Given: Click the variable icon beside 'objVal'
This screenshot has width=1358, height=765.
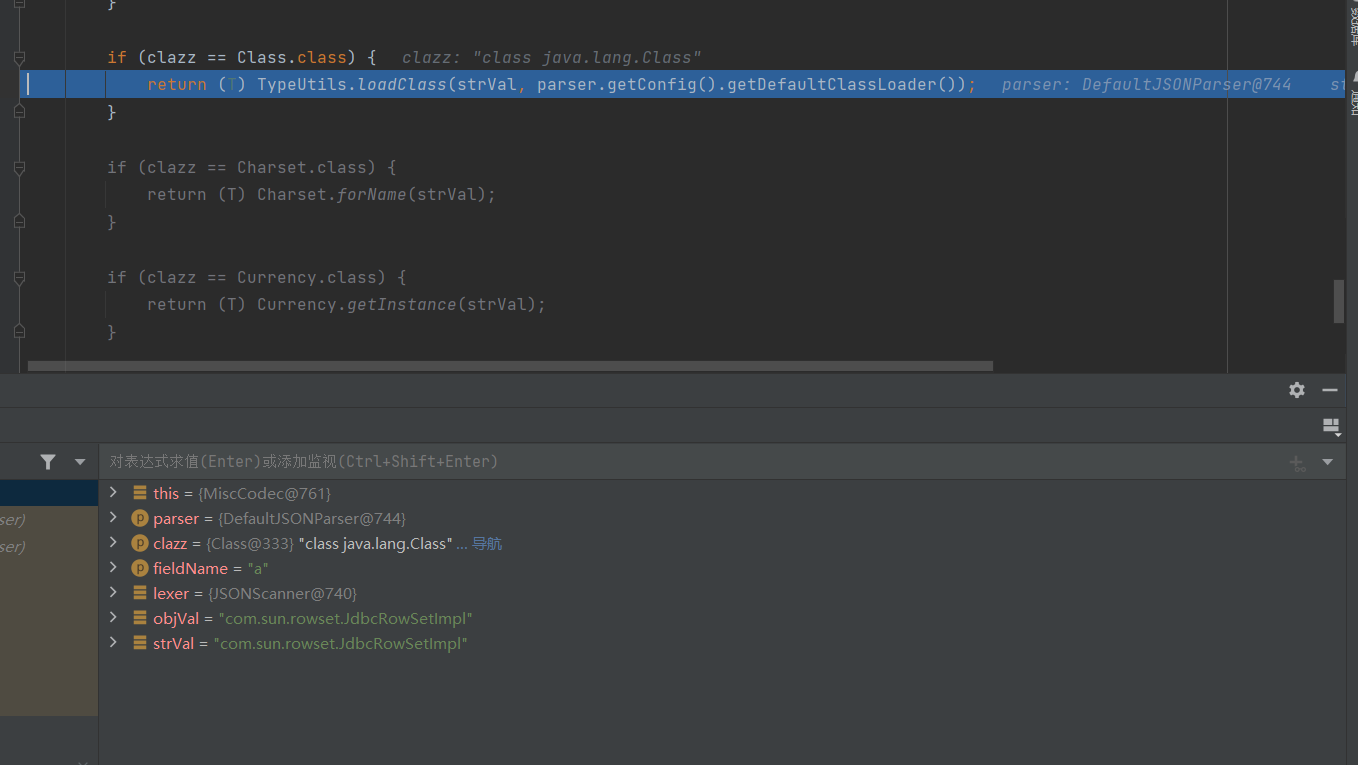Looking at the screenshot, I should [x=140, y=618].
